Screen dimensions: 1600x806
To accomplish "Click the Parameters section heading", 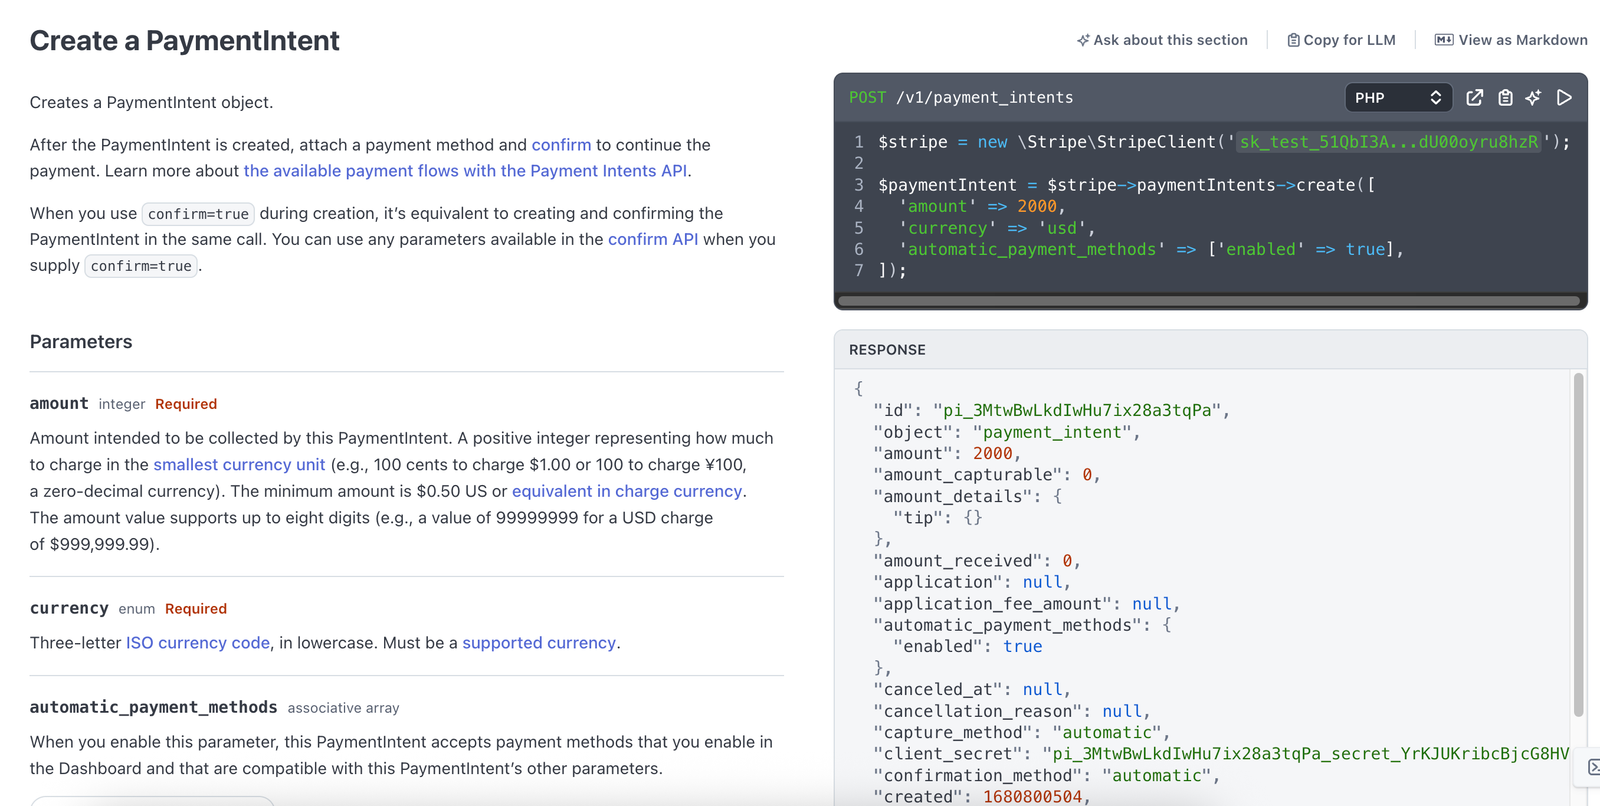I will [x=81, y=342].
